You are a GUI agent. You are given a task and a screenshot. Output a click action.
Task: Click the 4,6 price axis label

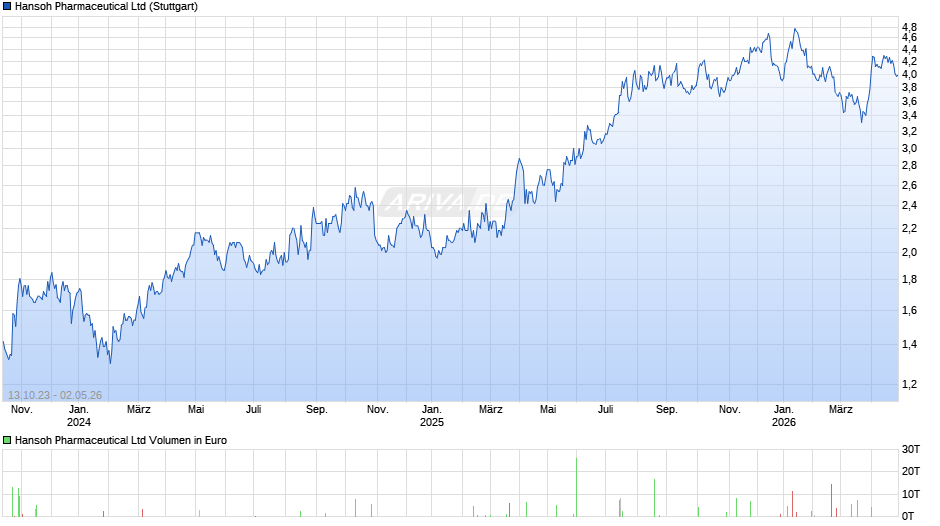coord(909,37)
